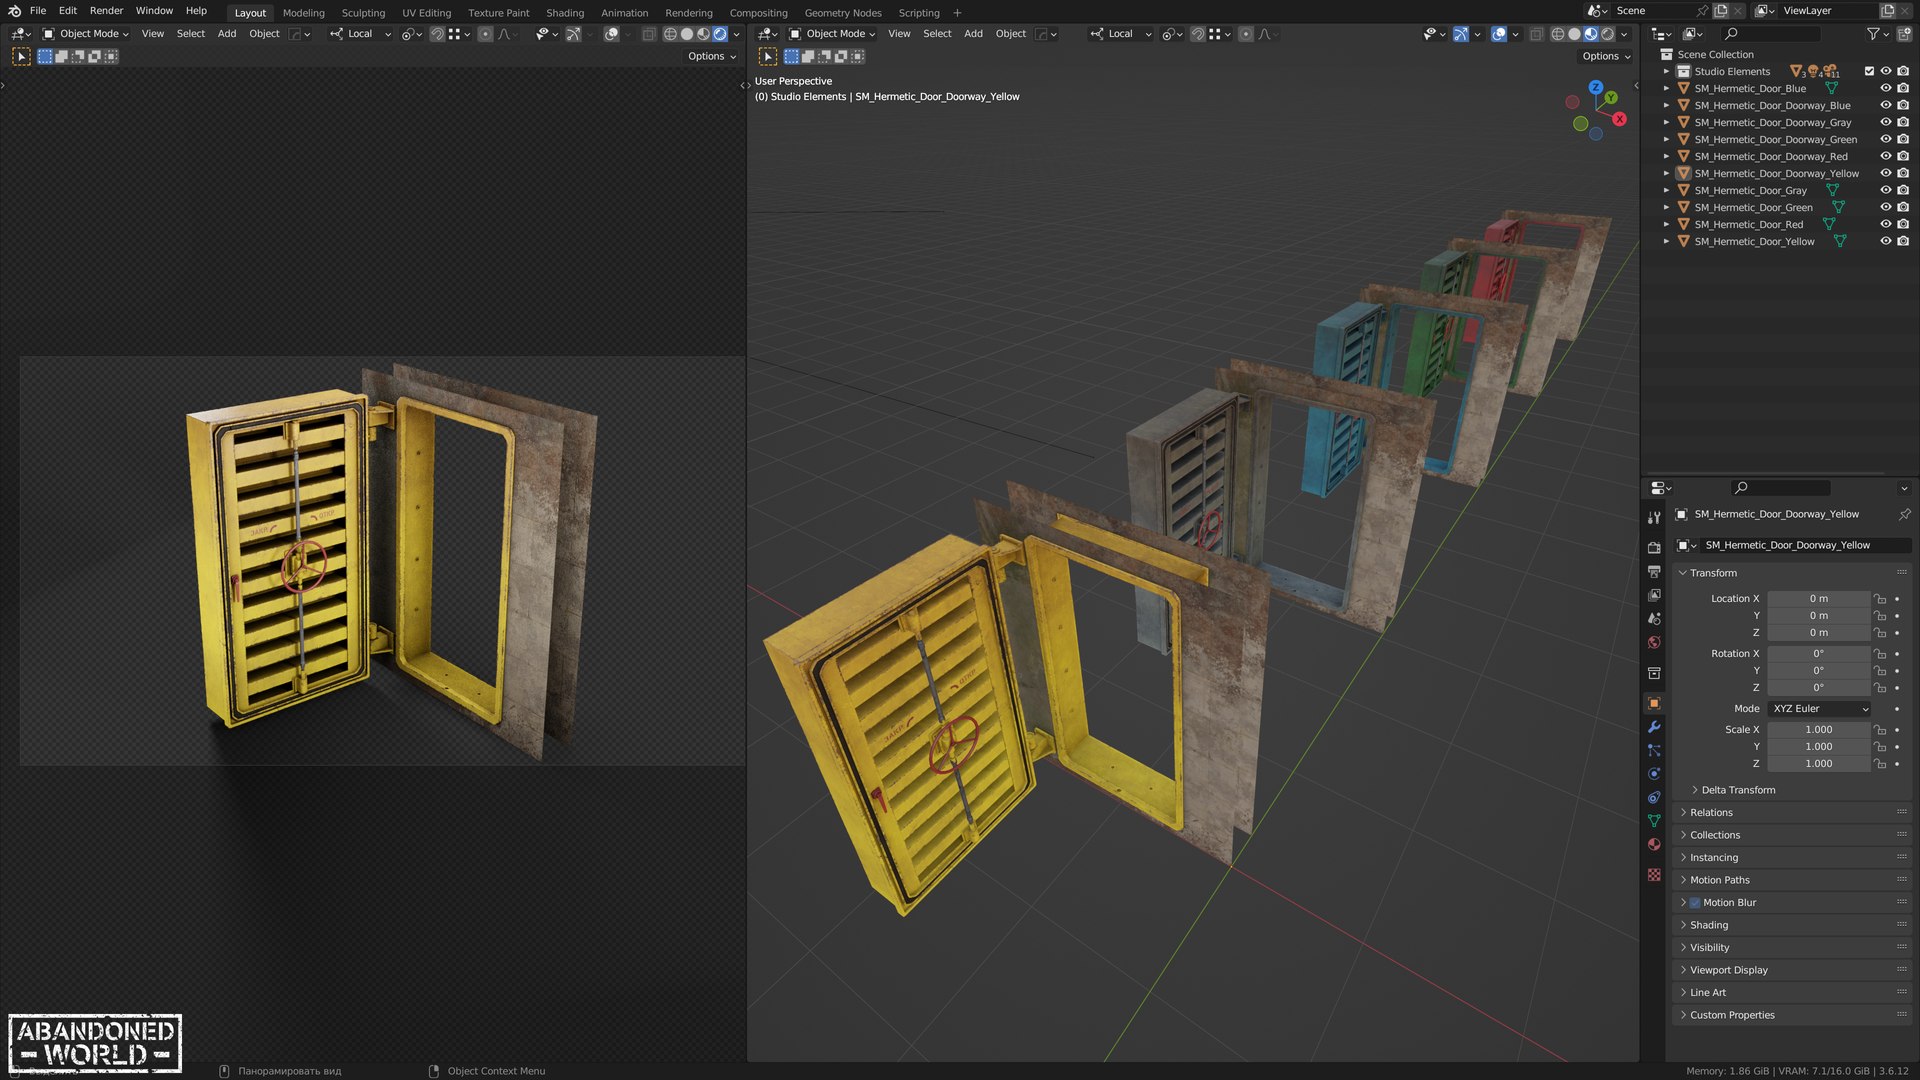Click the properties editor search field
Image resolution: width=1920 pixels, height=1080 pixels.
click(x=1780, y=488)
